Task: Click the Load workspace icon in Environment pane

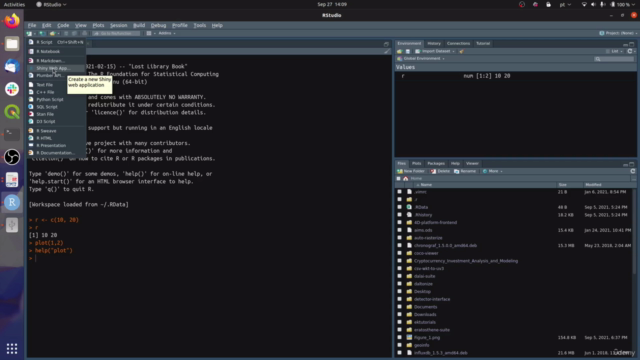Action: 400,51
